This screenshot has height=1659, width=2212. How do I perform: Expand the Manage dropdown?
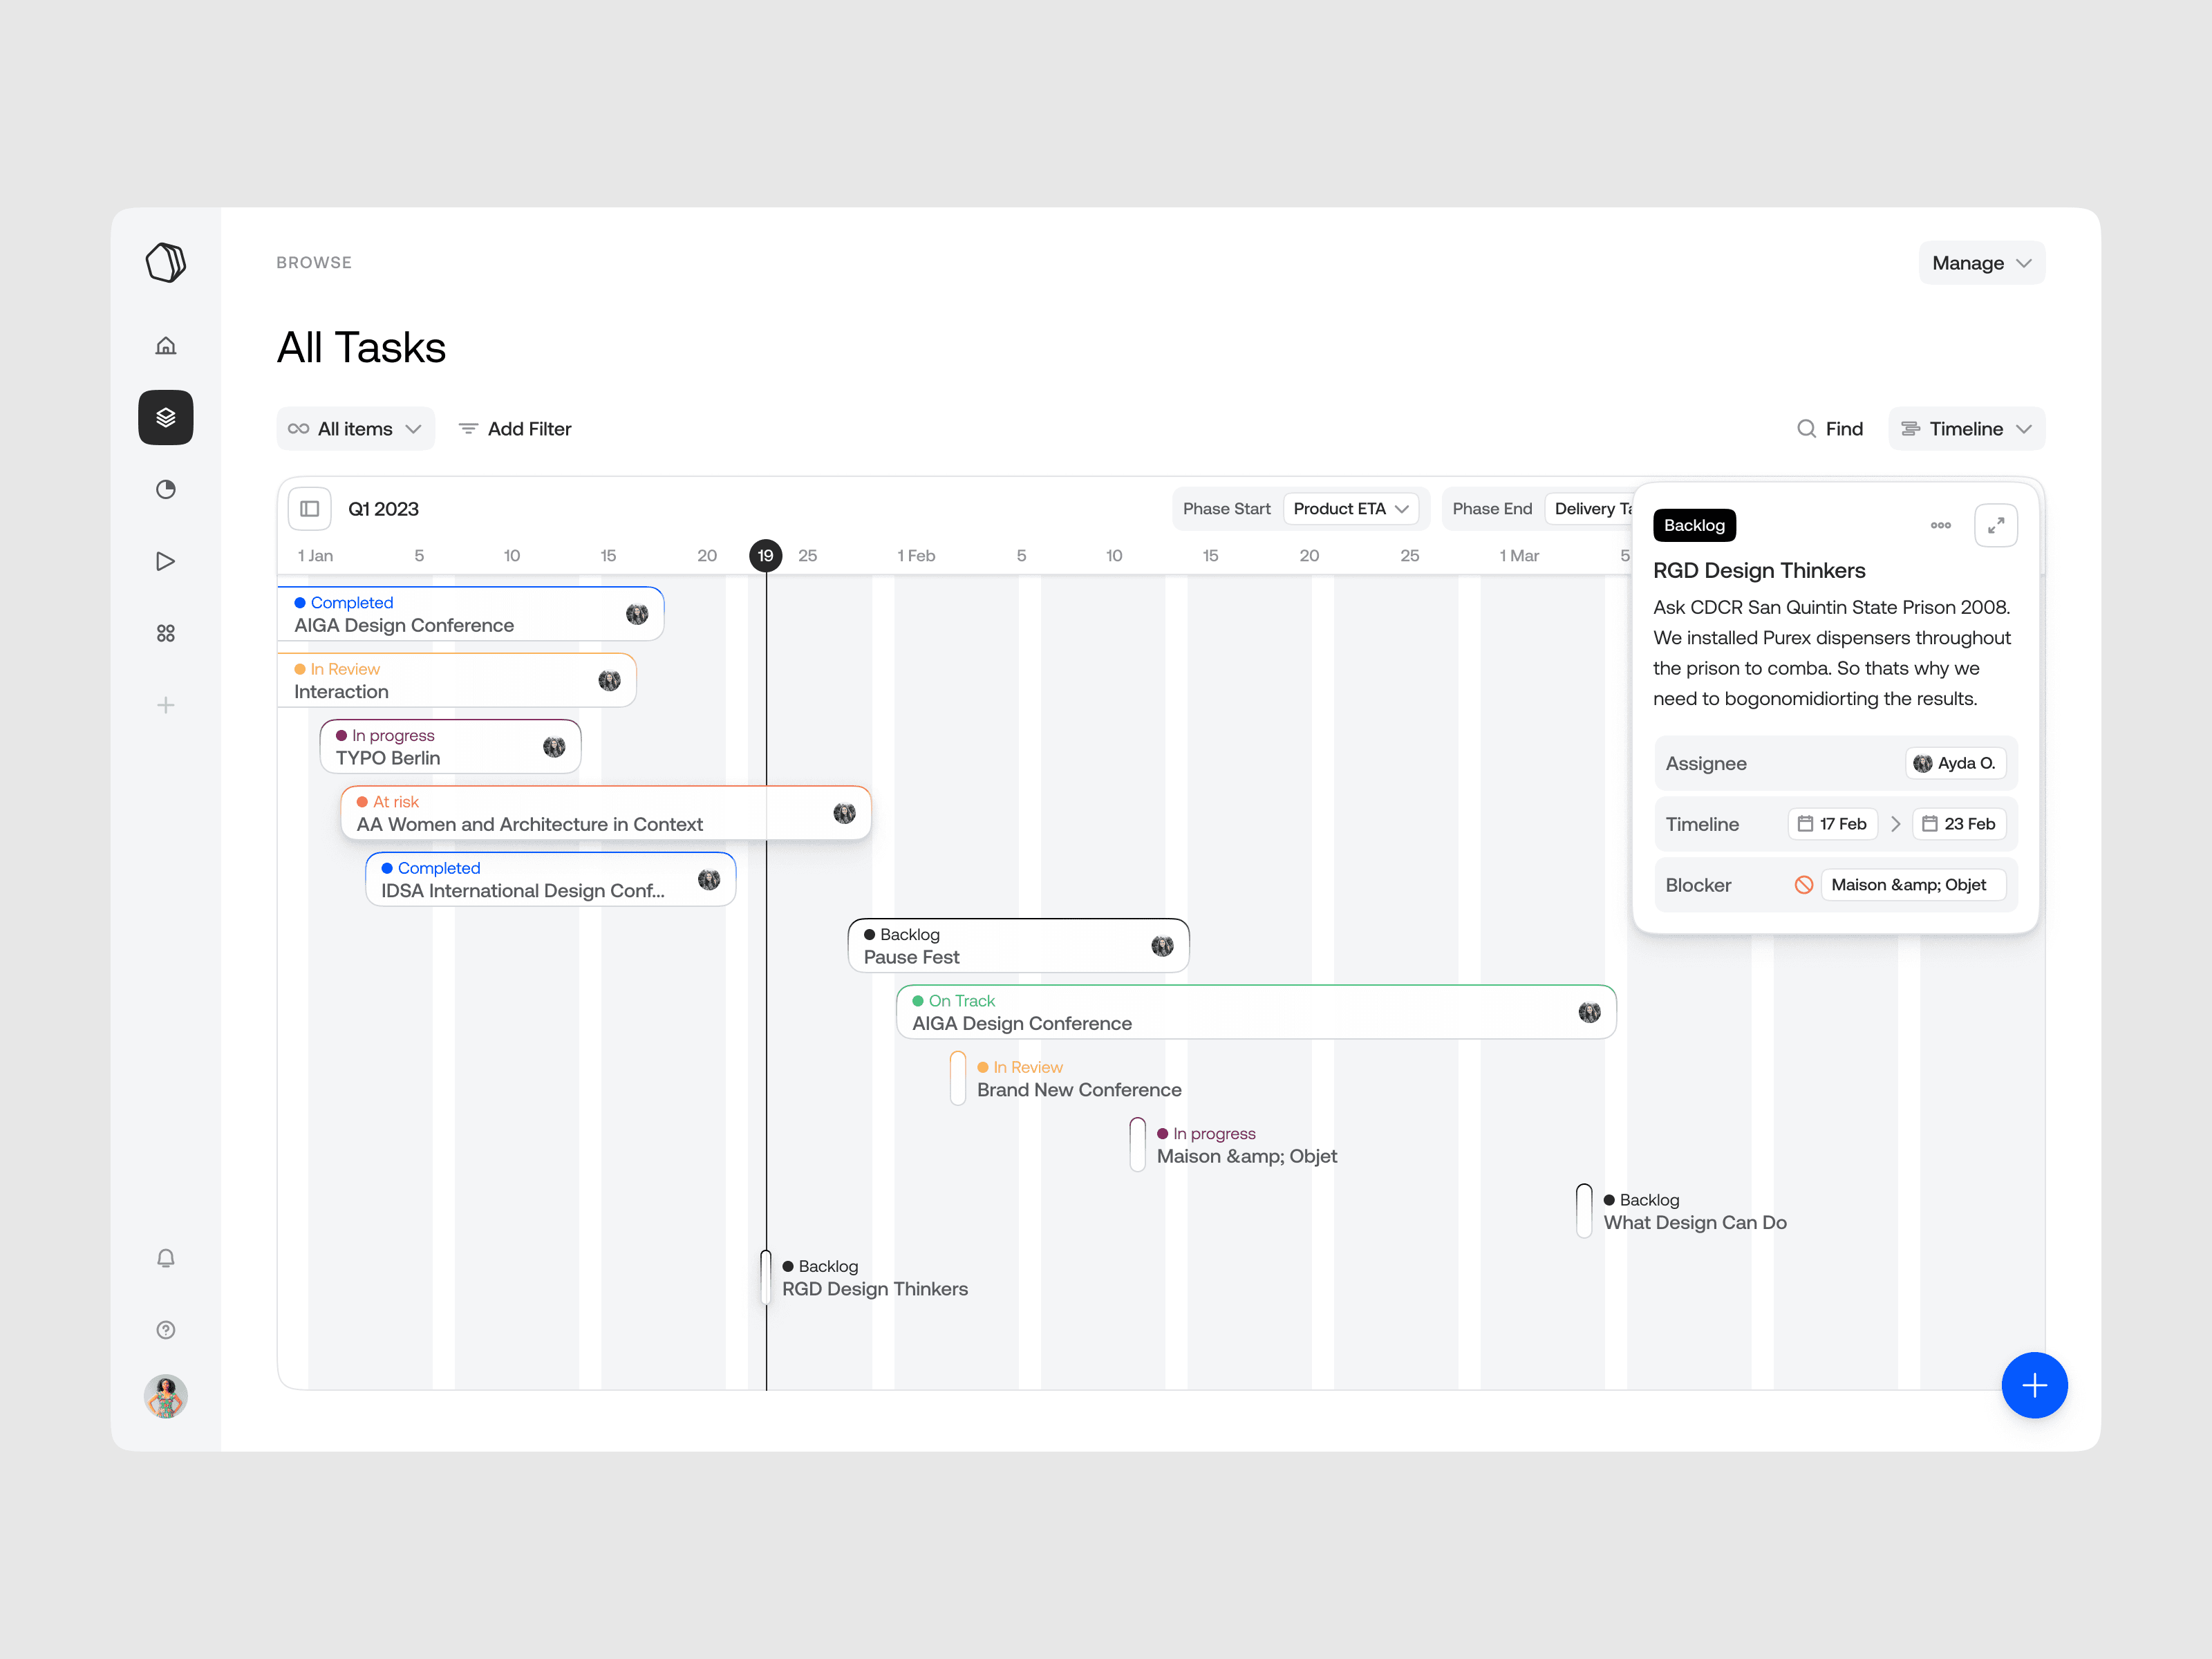1981,263
